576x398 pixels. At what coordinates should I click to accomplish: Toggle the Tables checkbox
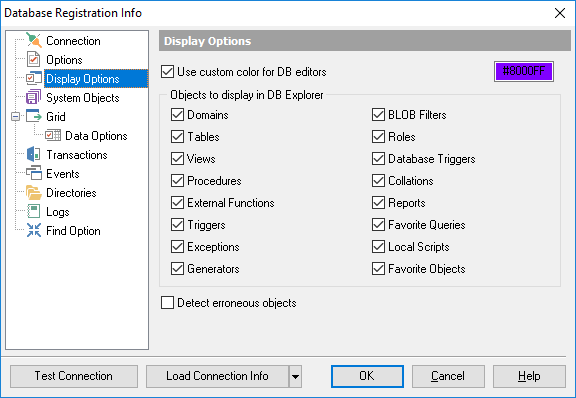(x=177, y=137)
